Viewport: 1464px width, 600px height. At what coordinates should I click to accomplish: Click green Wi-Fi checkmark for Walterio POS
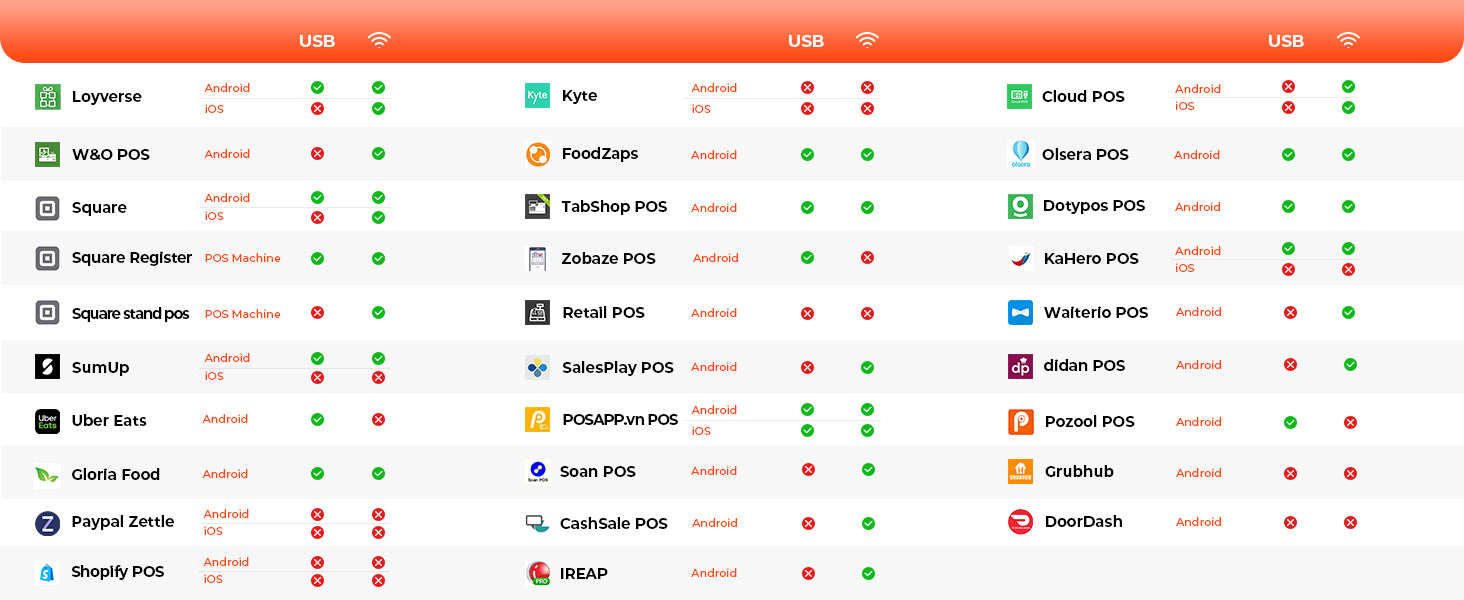click(x=1348, y=313)
